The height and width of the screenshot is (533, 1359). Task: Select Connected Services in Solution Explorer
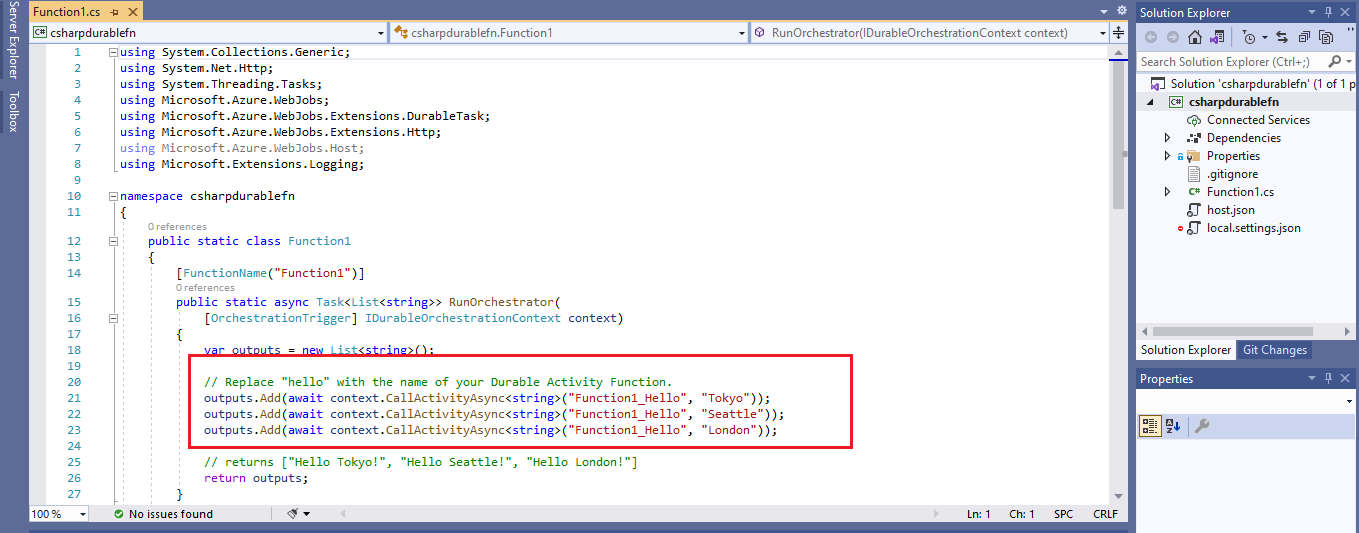click(x=1258, y=120)
